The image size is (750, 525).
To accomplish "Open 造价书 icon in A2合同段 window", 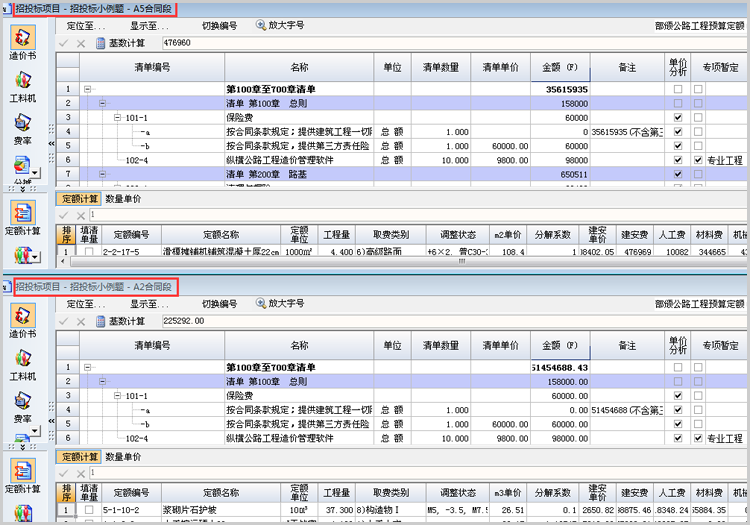I will (23, 316).
